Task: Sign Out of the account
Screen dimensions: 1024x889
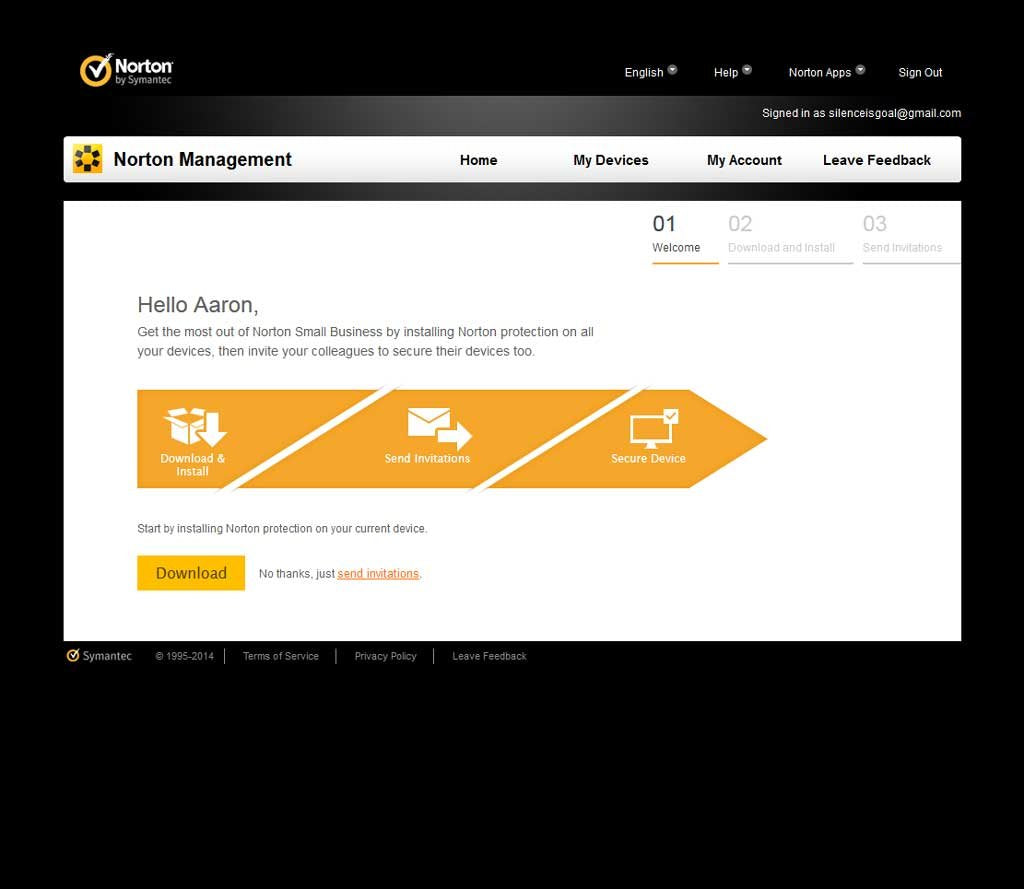Action: pos(920,72)
